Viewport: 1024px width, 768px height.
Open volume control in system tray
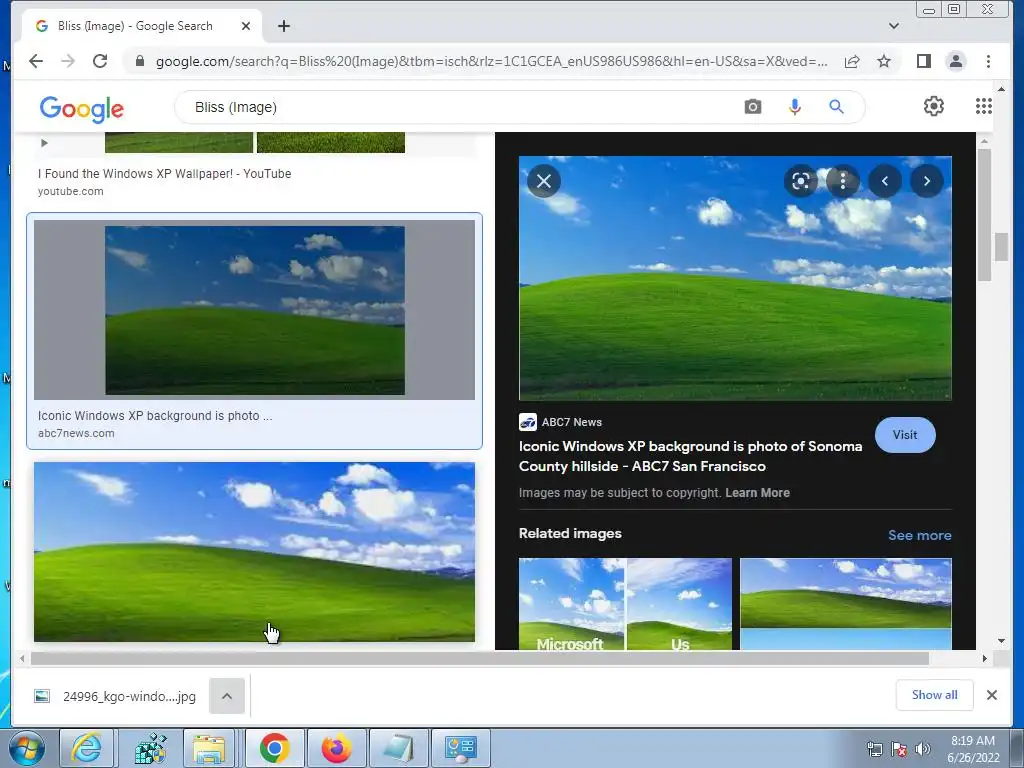(923, 749)
